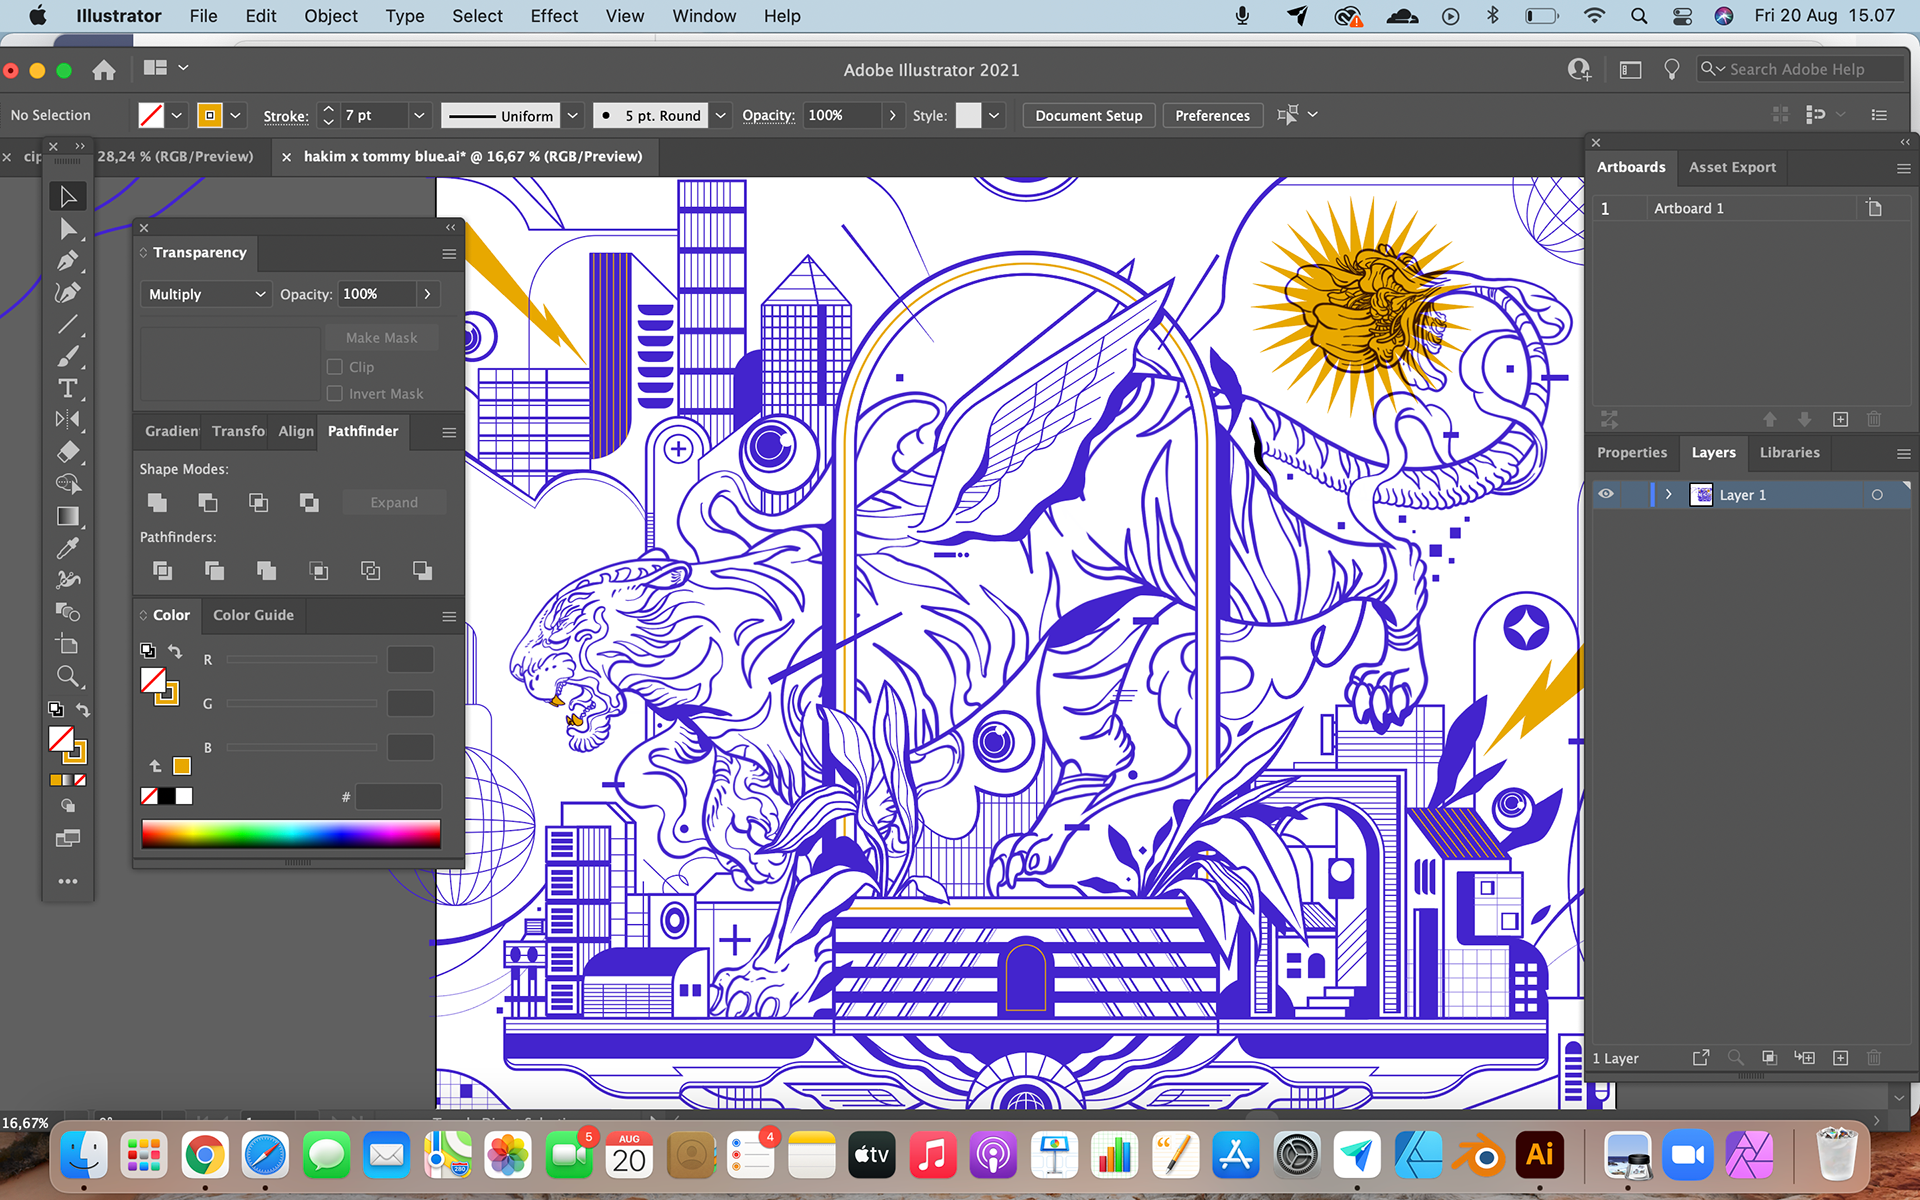Screen dimensions: 1920x1200
Task: Select the Pen tool
Action: 68,261
